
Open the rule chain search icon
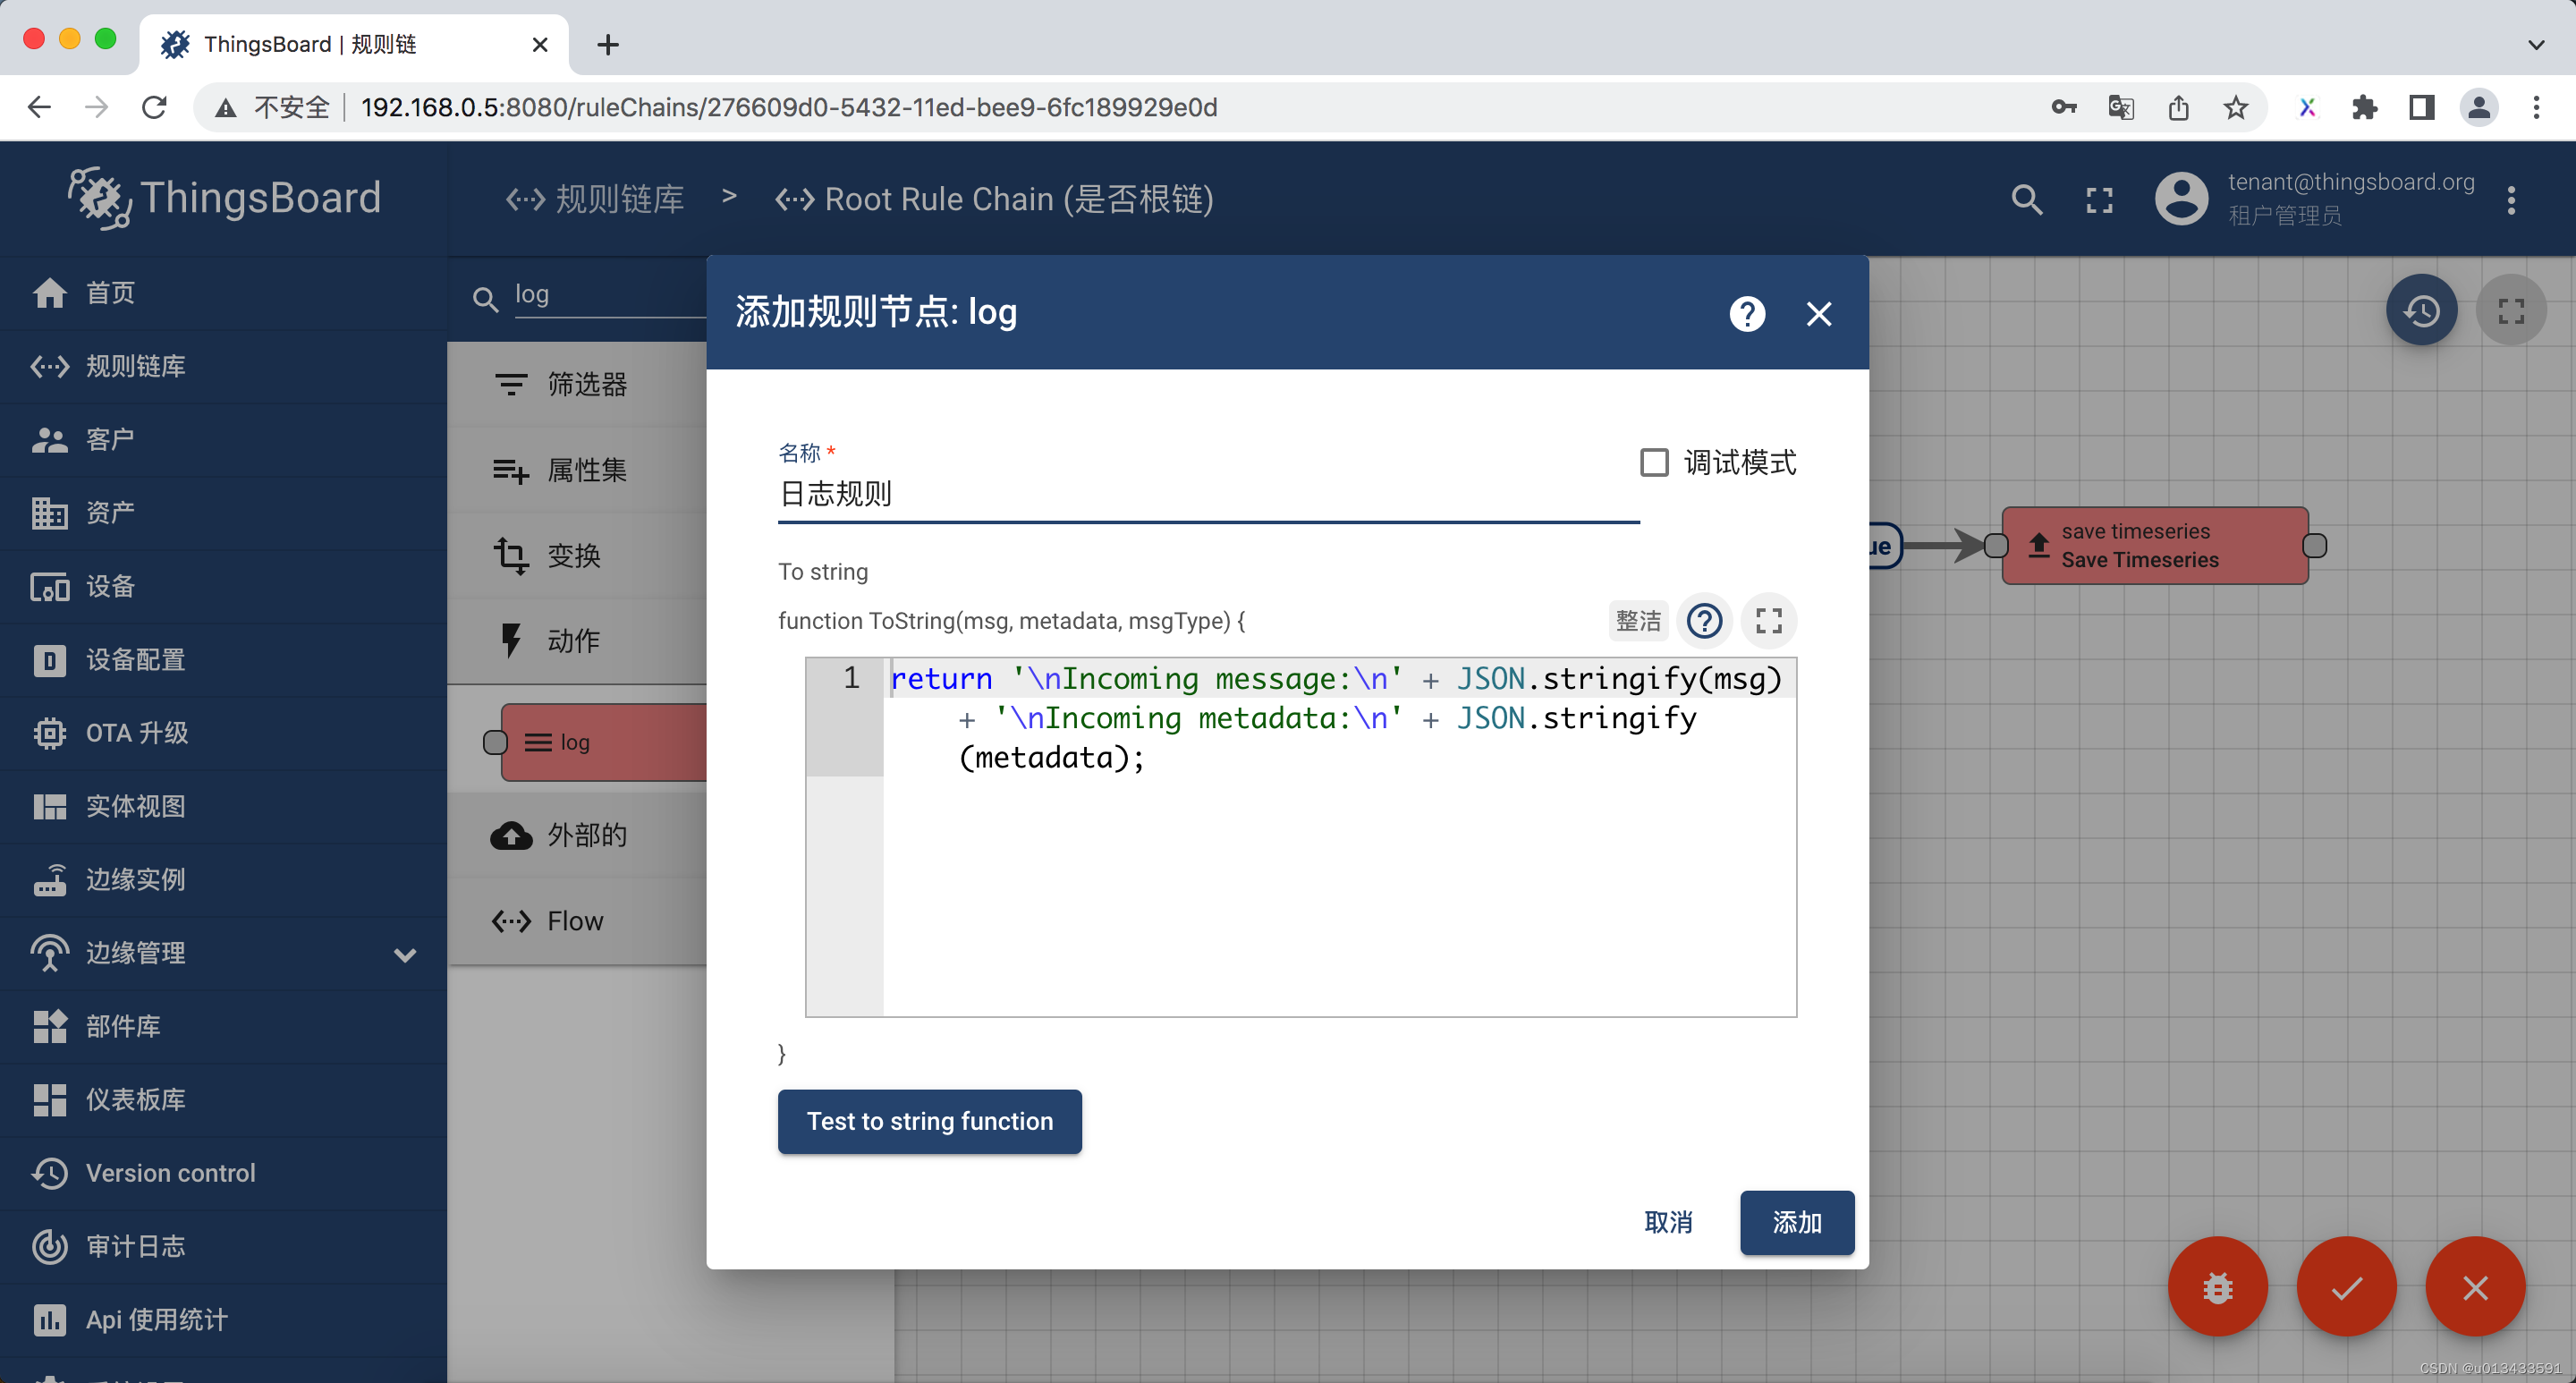[x=2026, y=199]
